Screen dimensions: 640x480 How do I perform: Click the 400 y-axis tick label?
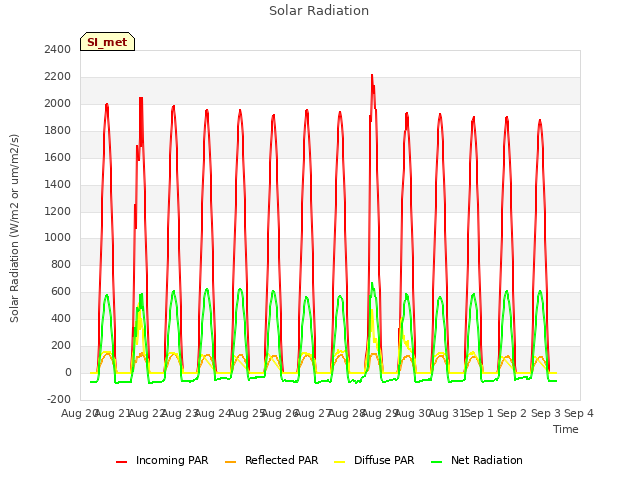(x=61, y=318)
